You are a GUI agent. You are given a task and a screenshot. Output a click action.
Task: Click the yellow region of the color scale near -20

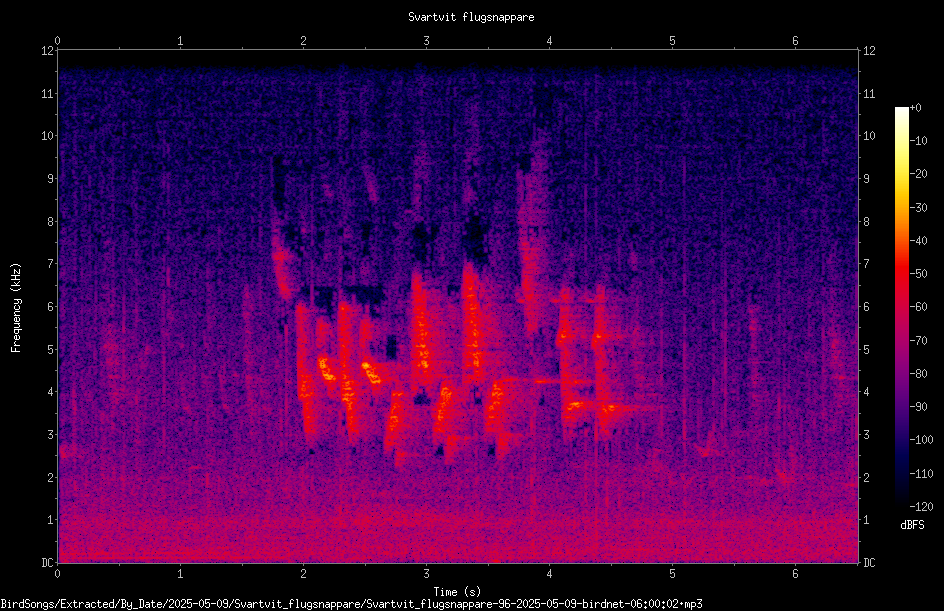(901, 174)
